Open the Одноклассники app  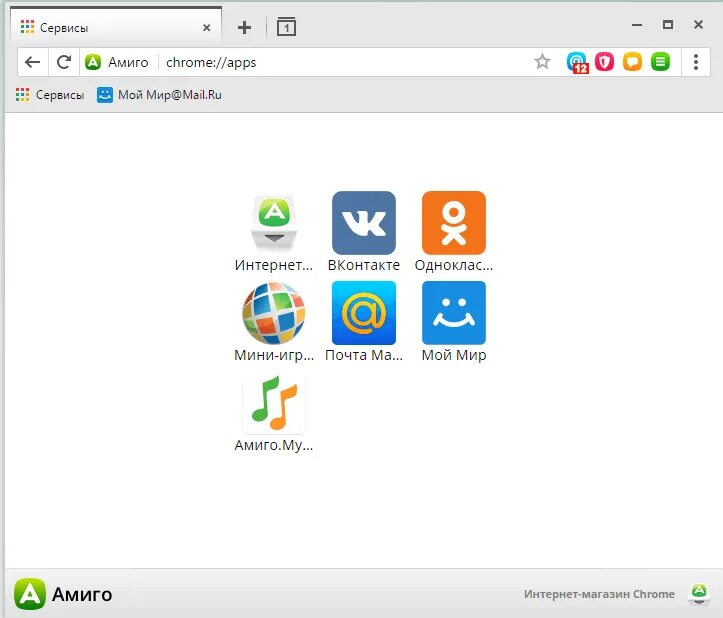(x=454, y=223)
